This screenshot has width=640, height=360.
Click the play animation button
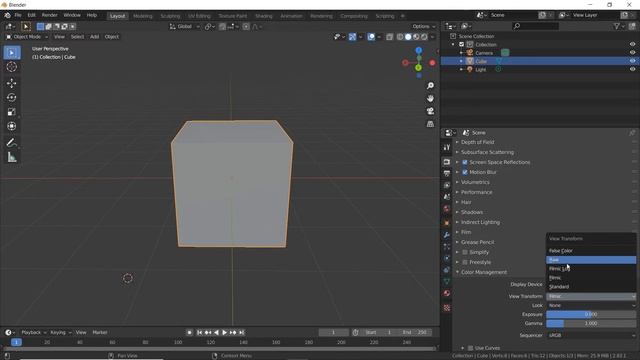click(224, 333)
